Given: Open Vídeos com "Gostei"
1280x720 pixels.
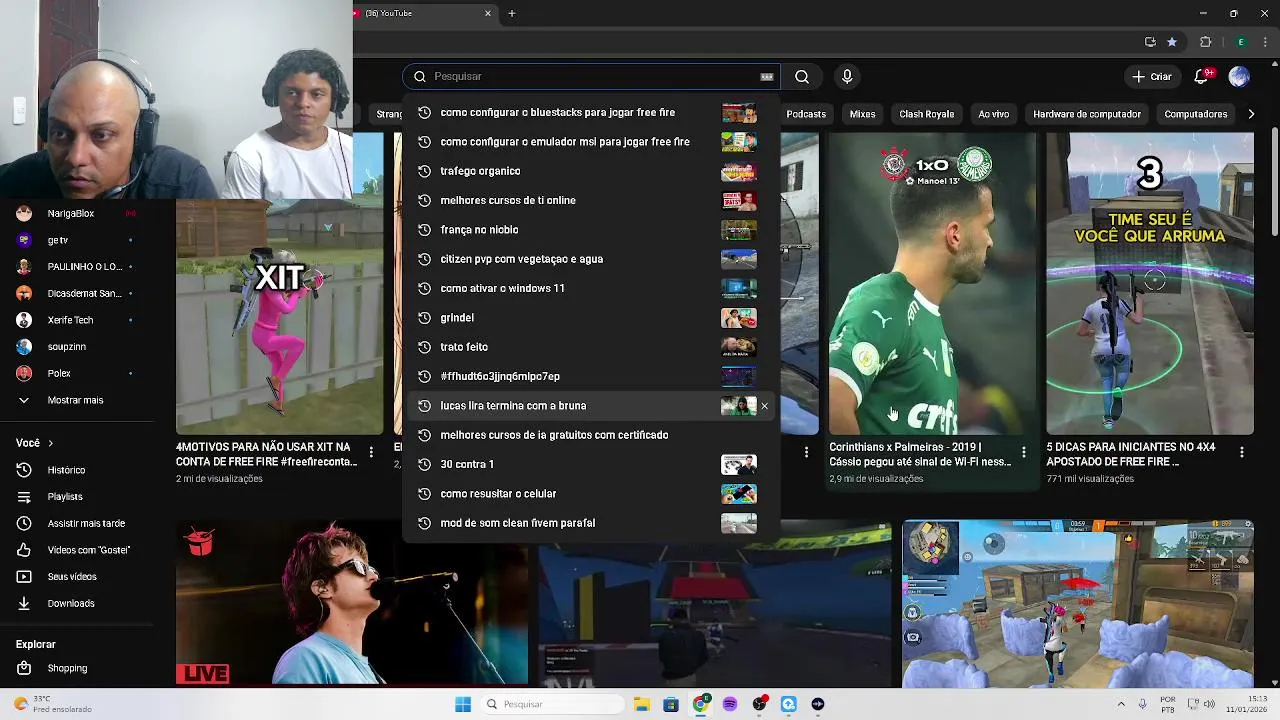Looking at the screenshot, I should coord(88,550).
